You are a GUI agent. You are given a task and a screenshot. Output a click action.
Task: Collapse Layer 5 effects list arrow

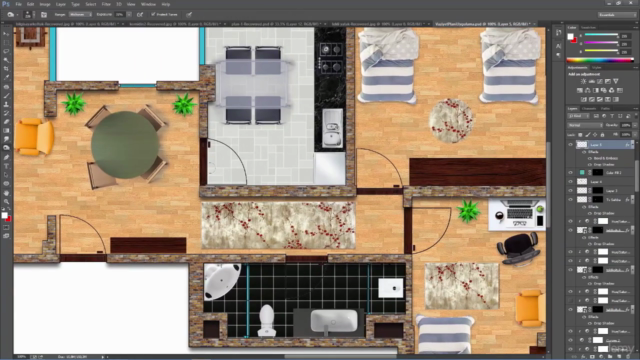[x=632, y=144]
